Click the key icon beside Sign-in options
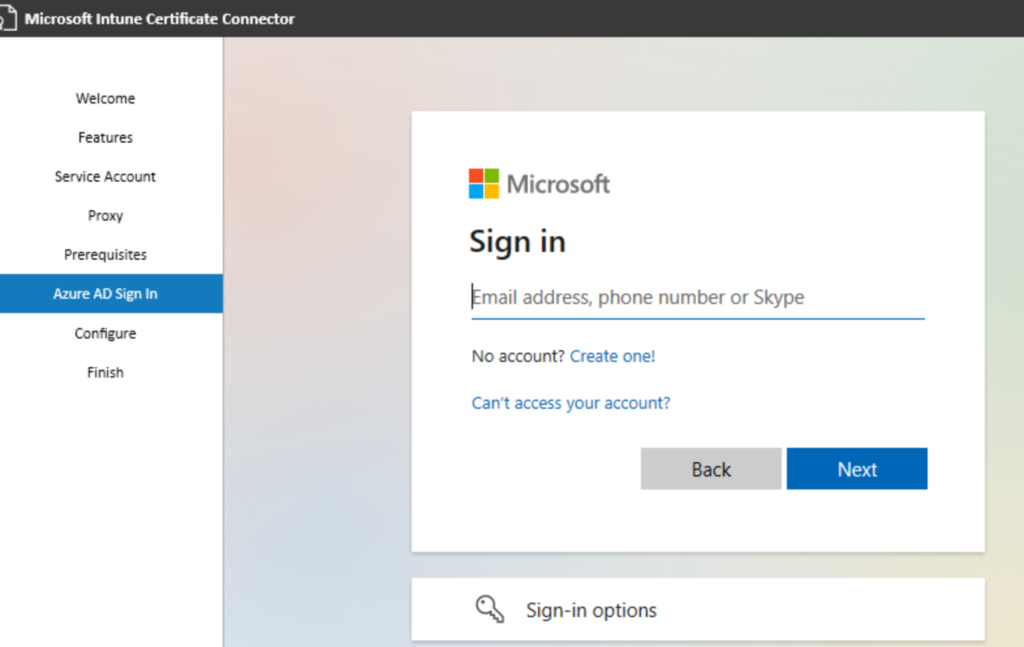1024x647 pixels. tap(490, 608)
